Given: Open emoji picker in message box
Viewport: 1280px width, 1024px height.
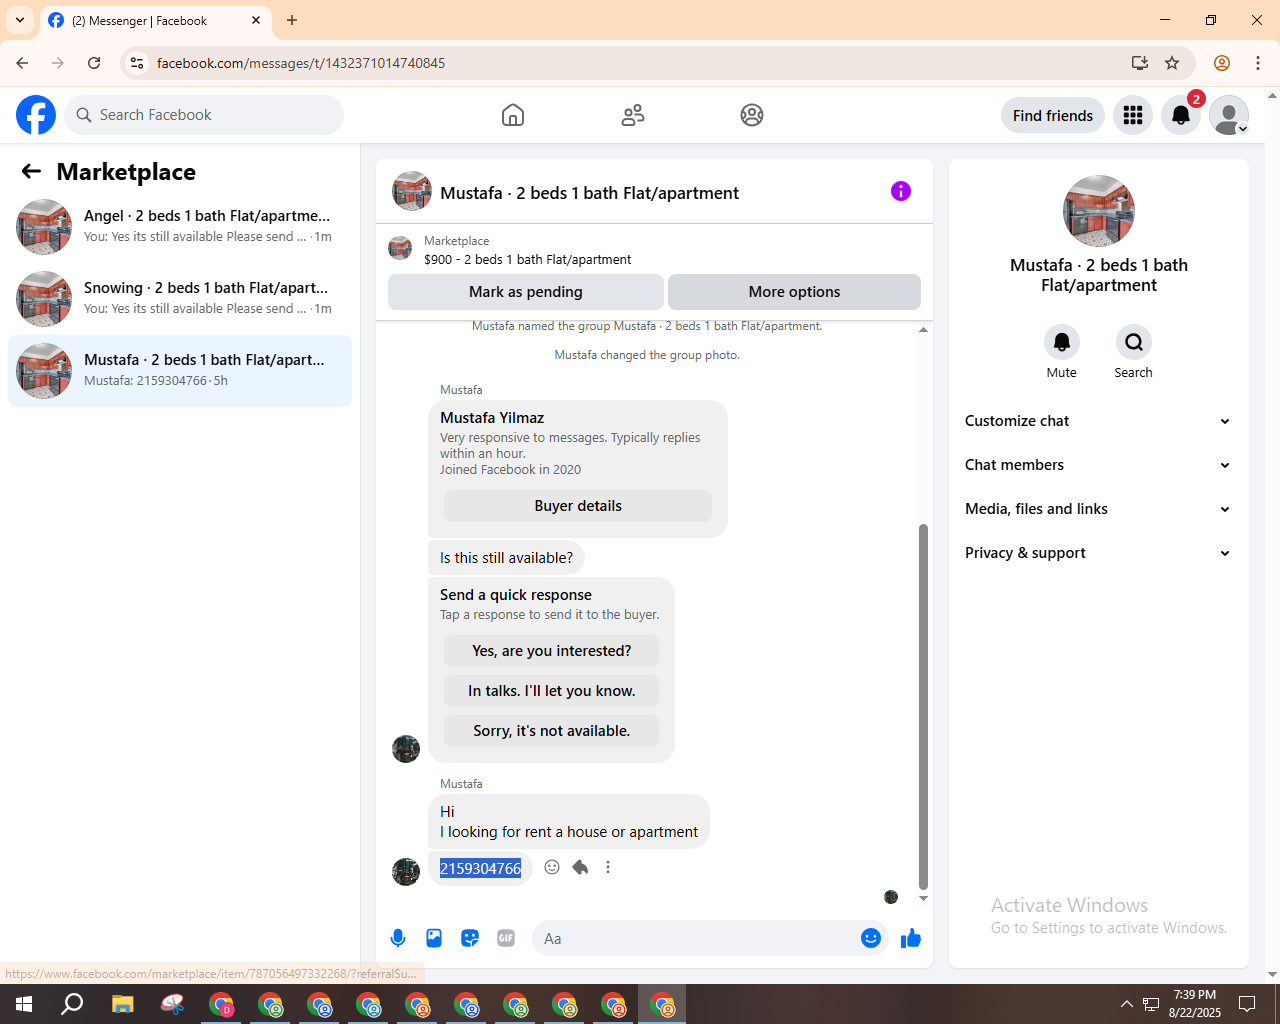Looking at the screenshot, I should [871, 938].
